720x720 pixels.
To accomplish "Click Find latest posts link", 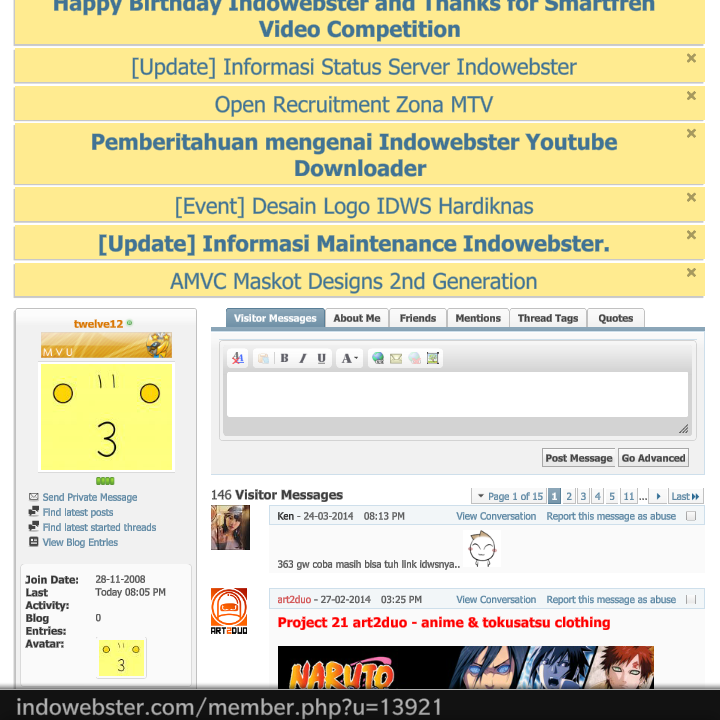I will tap(78, 512).
